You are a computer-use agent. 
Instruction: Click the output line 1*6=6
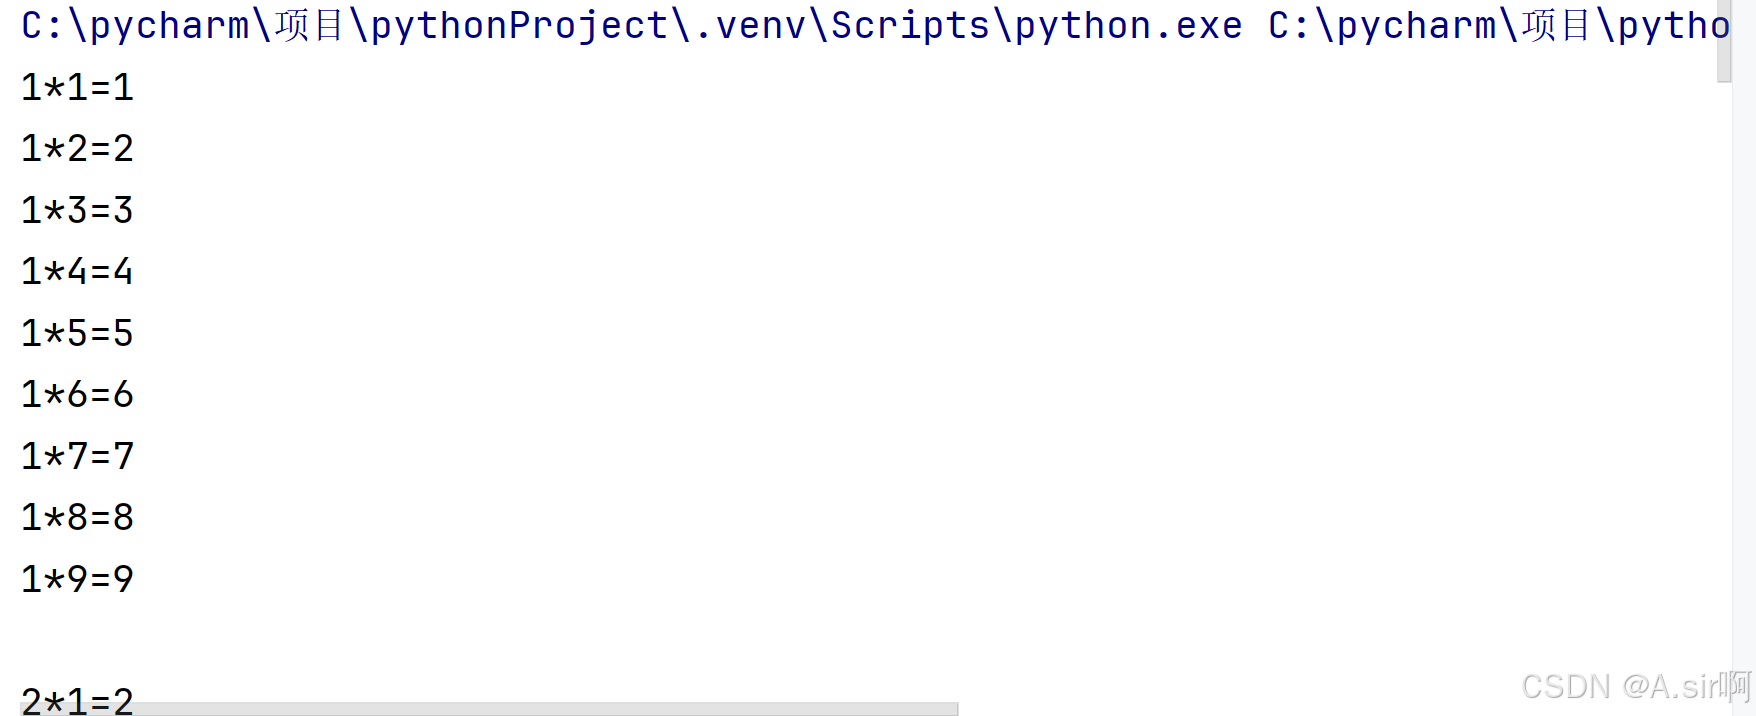[x=77, y=395]
